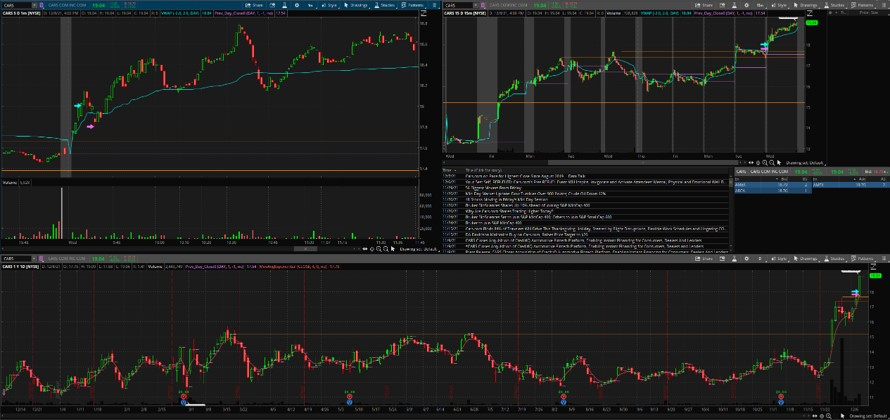The height and width of the screenshot is (420, 890).
Task: Click the Volume label in lower-left subchart
Action: click(x=10, y=183)
